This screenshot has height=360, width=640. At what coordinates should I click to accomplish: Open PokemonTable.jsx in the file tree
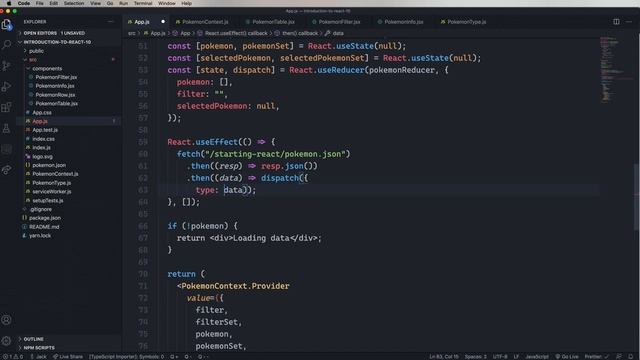pos(56,104)
